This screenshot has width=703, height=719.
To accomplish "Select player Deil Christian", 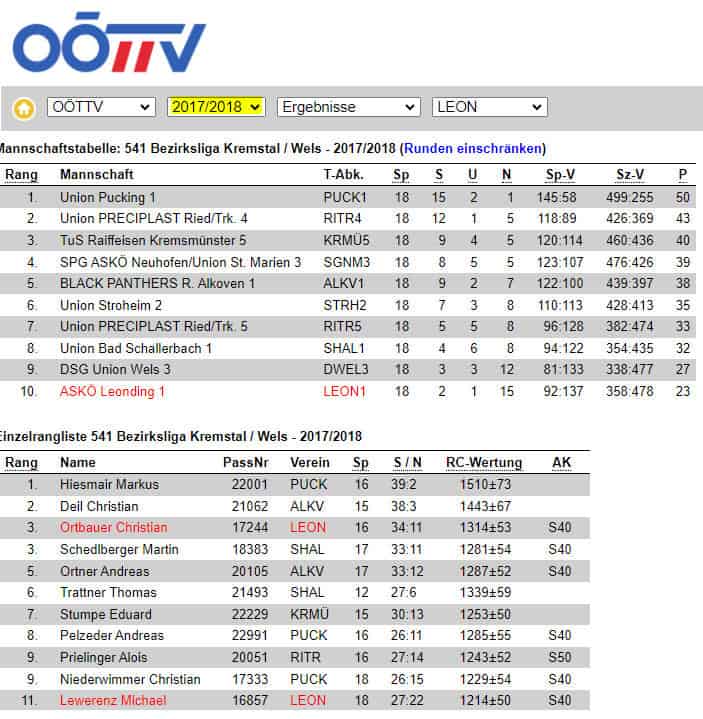I will coord(99,507).
